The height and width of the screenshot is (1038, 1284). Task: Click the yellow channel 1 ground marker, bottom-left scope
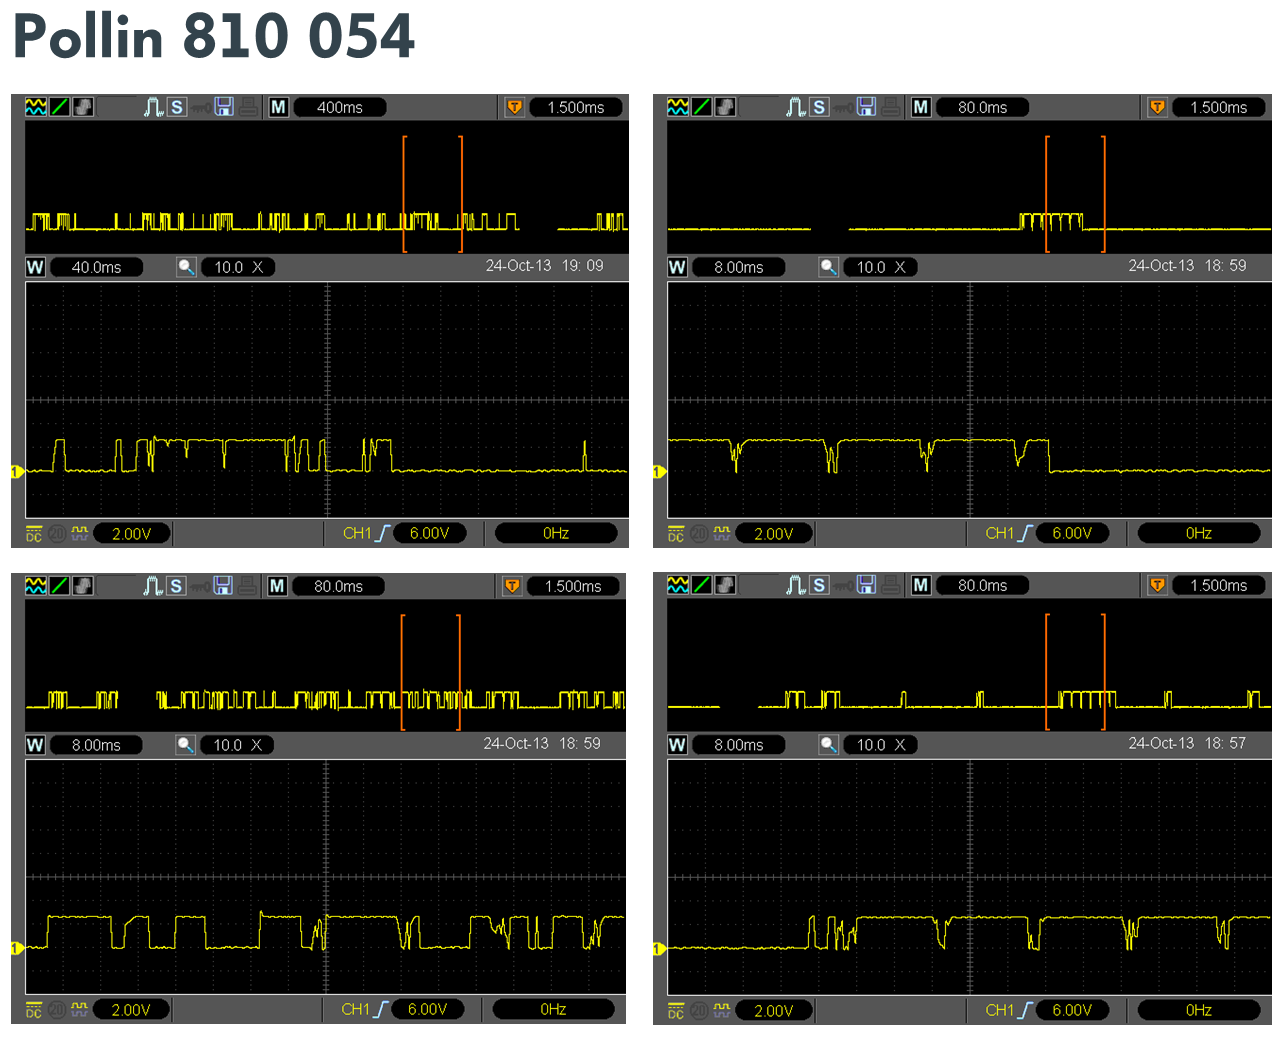pyautogui.click(x=17, y=948)
